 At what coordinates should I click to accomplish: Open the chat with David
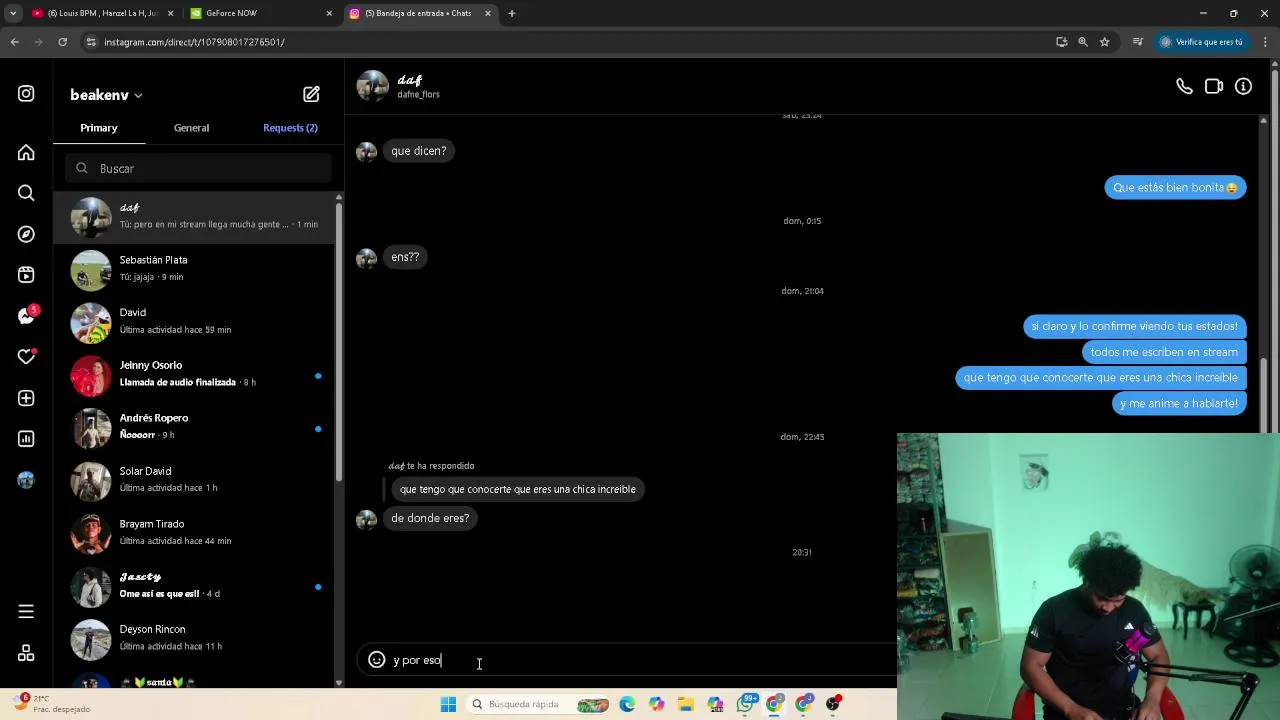click(x=193, y=322)
